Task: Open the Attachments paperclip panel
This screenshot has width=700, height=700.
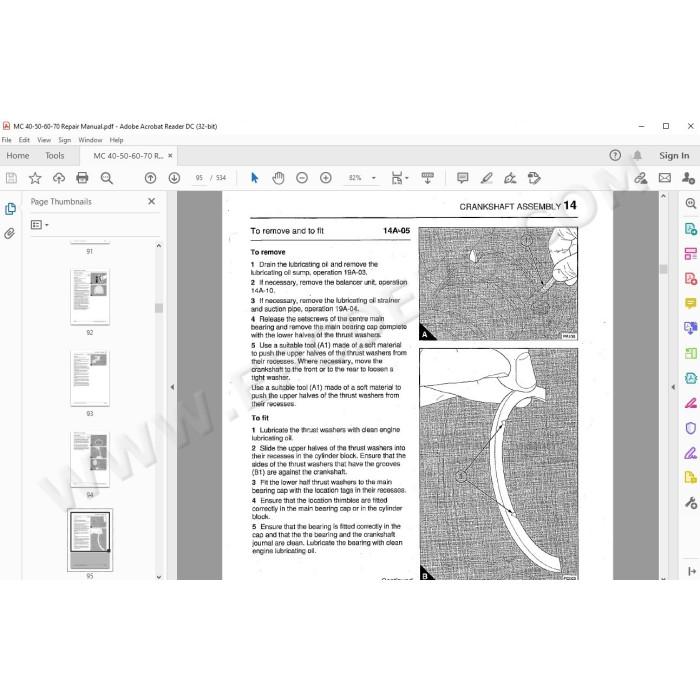Action: pyautogui.click(x=9, y=233)
